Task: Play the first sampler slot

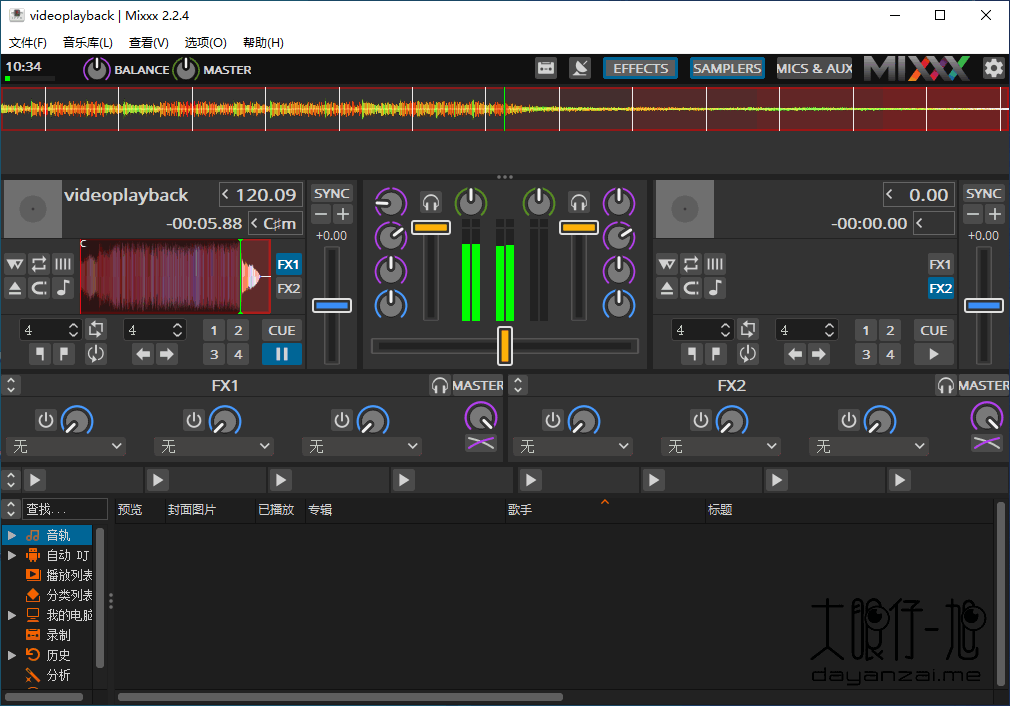Action: [x=35, y=480]
